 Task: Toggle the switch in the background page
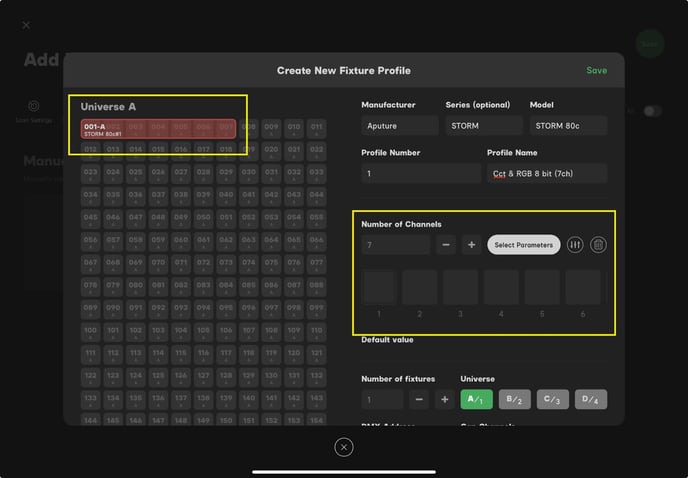(652, 111)
